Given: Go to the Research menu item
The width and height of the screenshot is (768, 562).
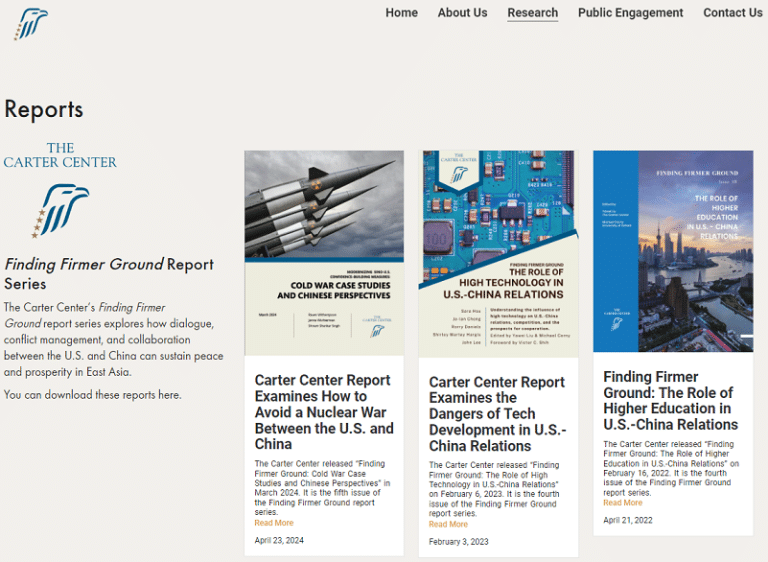Looking at the screenshot, I should (532, 13).
